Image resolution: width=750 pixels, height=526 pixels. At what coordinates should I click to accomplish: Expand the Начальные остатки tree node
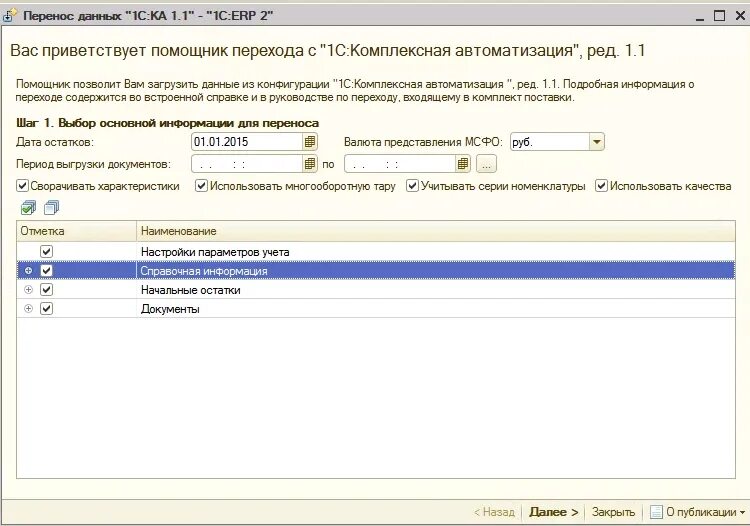click(29, 290)
